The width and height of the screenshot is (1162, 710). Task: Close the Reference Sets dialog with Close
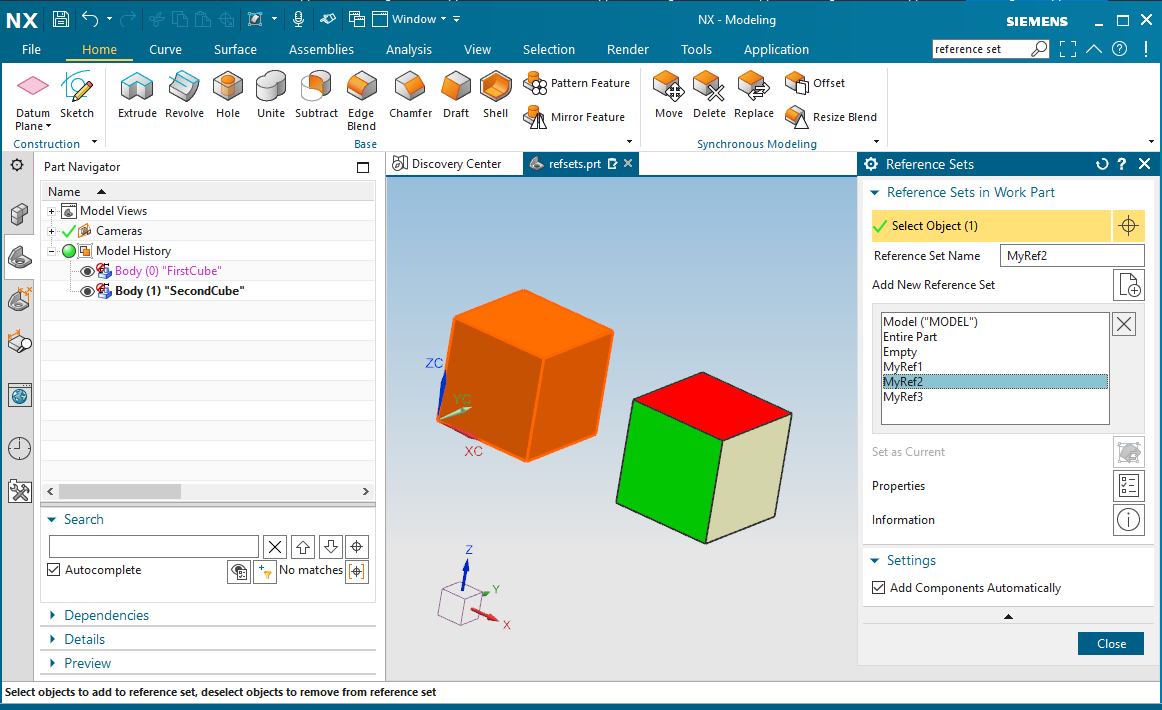(x=1111, y=644)
